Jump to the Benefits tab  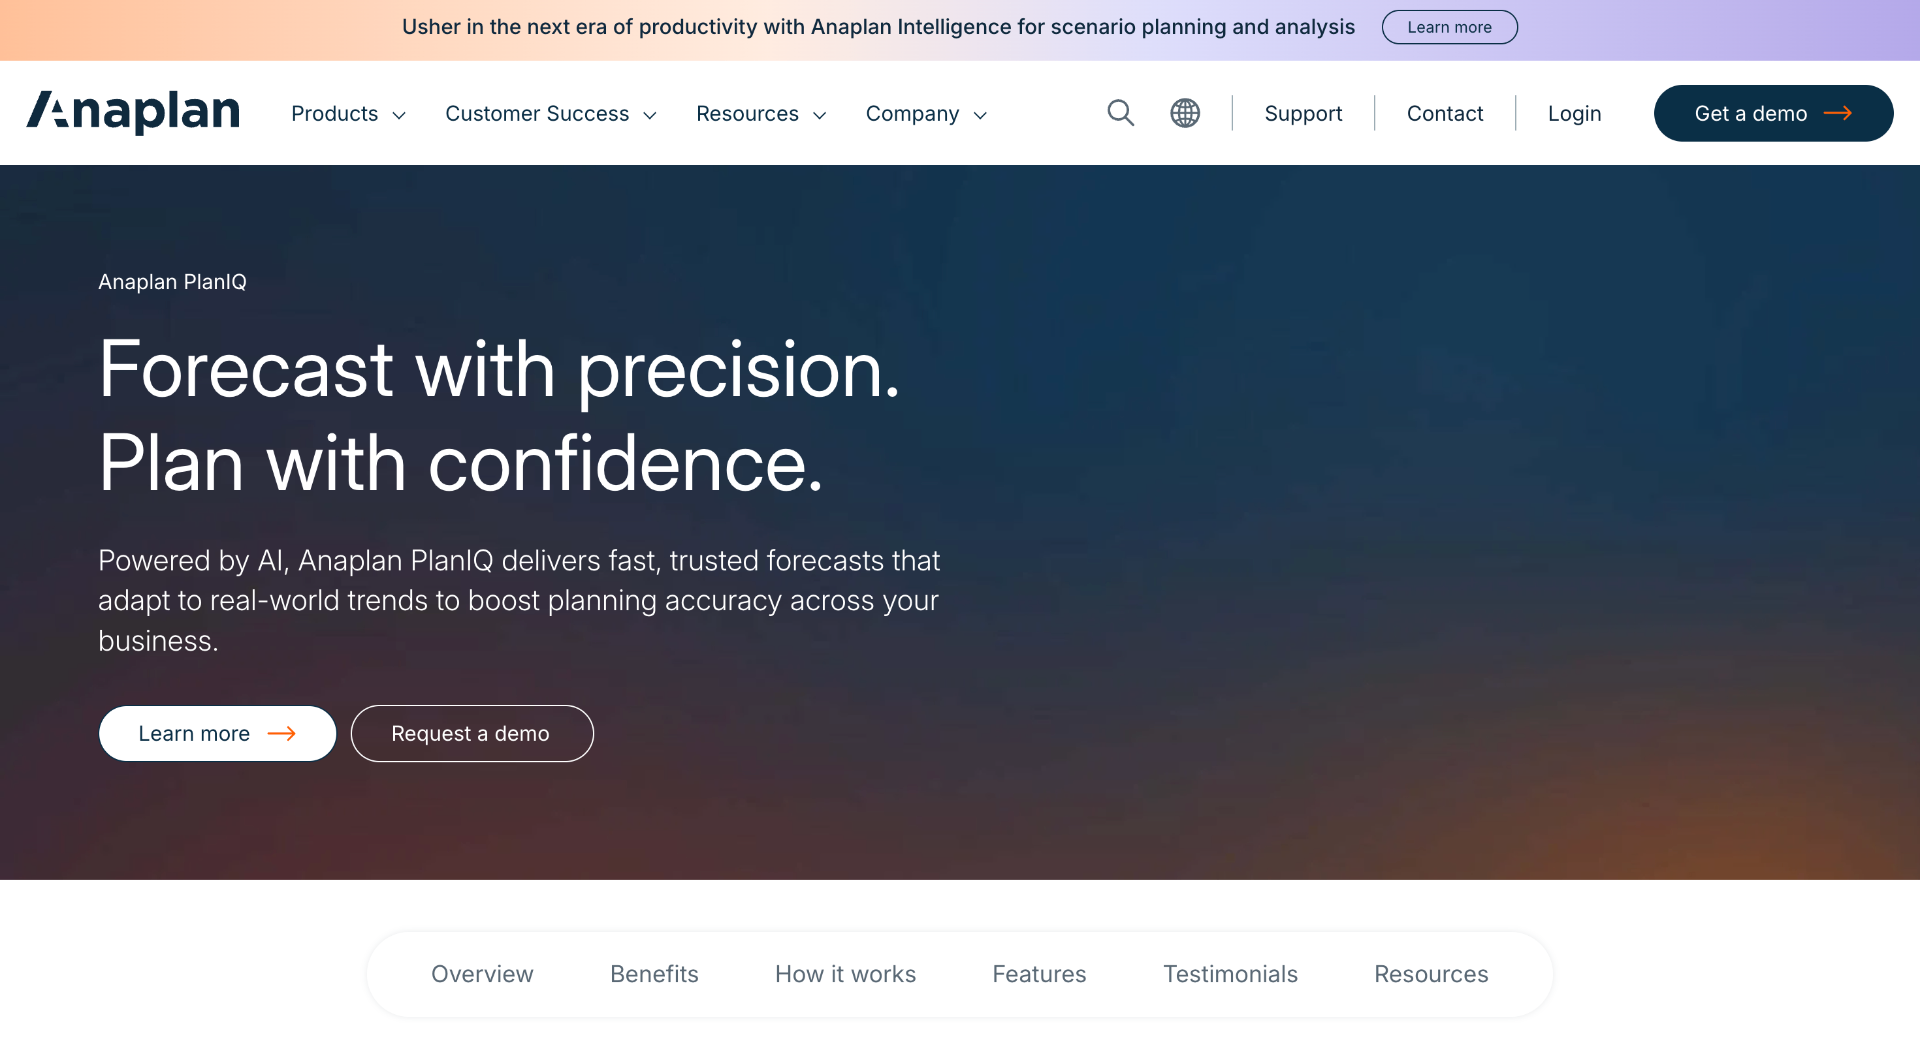[654, 974]
